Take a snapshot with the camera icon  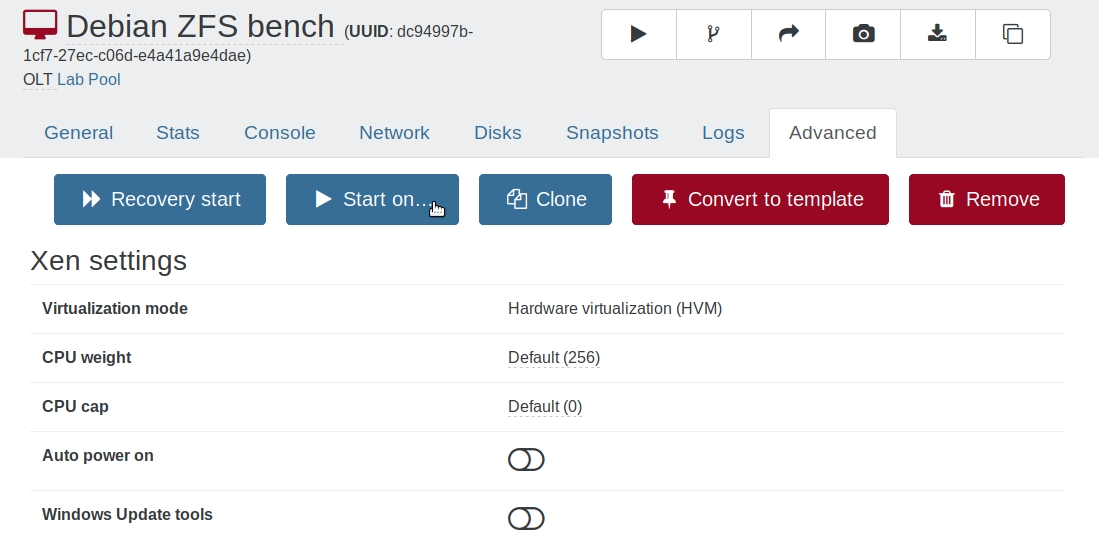[x=863, y=34]
